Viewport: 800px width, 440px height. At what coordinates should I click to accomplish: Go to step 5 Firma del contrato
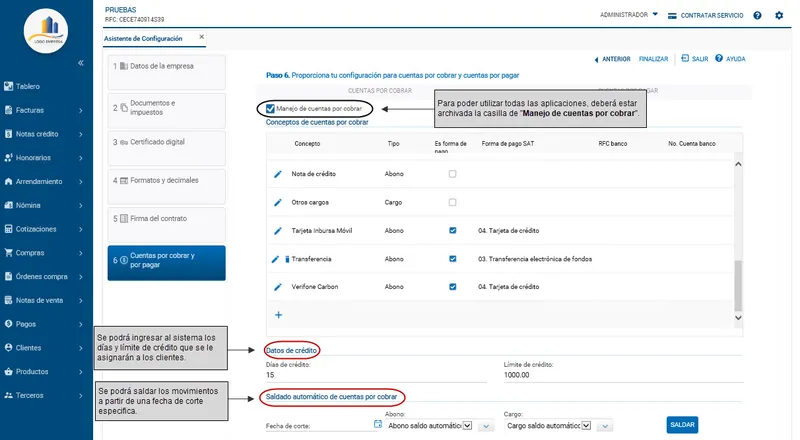tap(166, 225)
